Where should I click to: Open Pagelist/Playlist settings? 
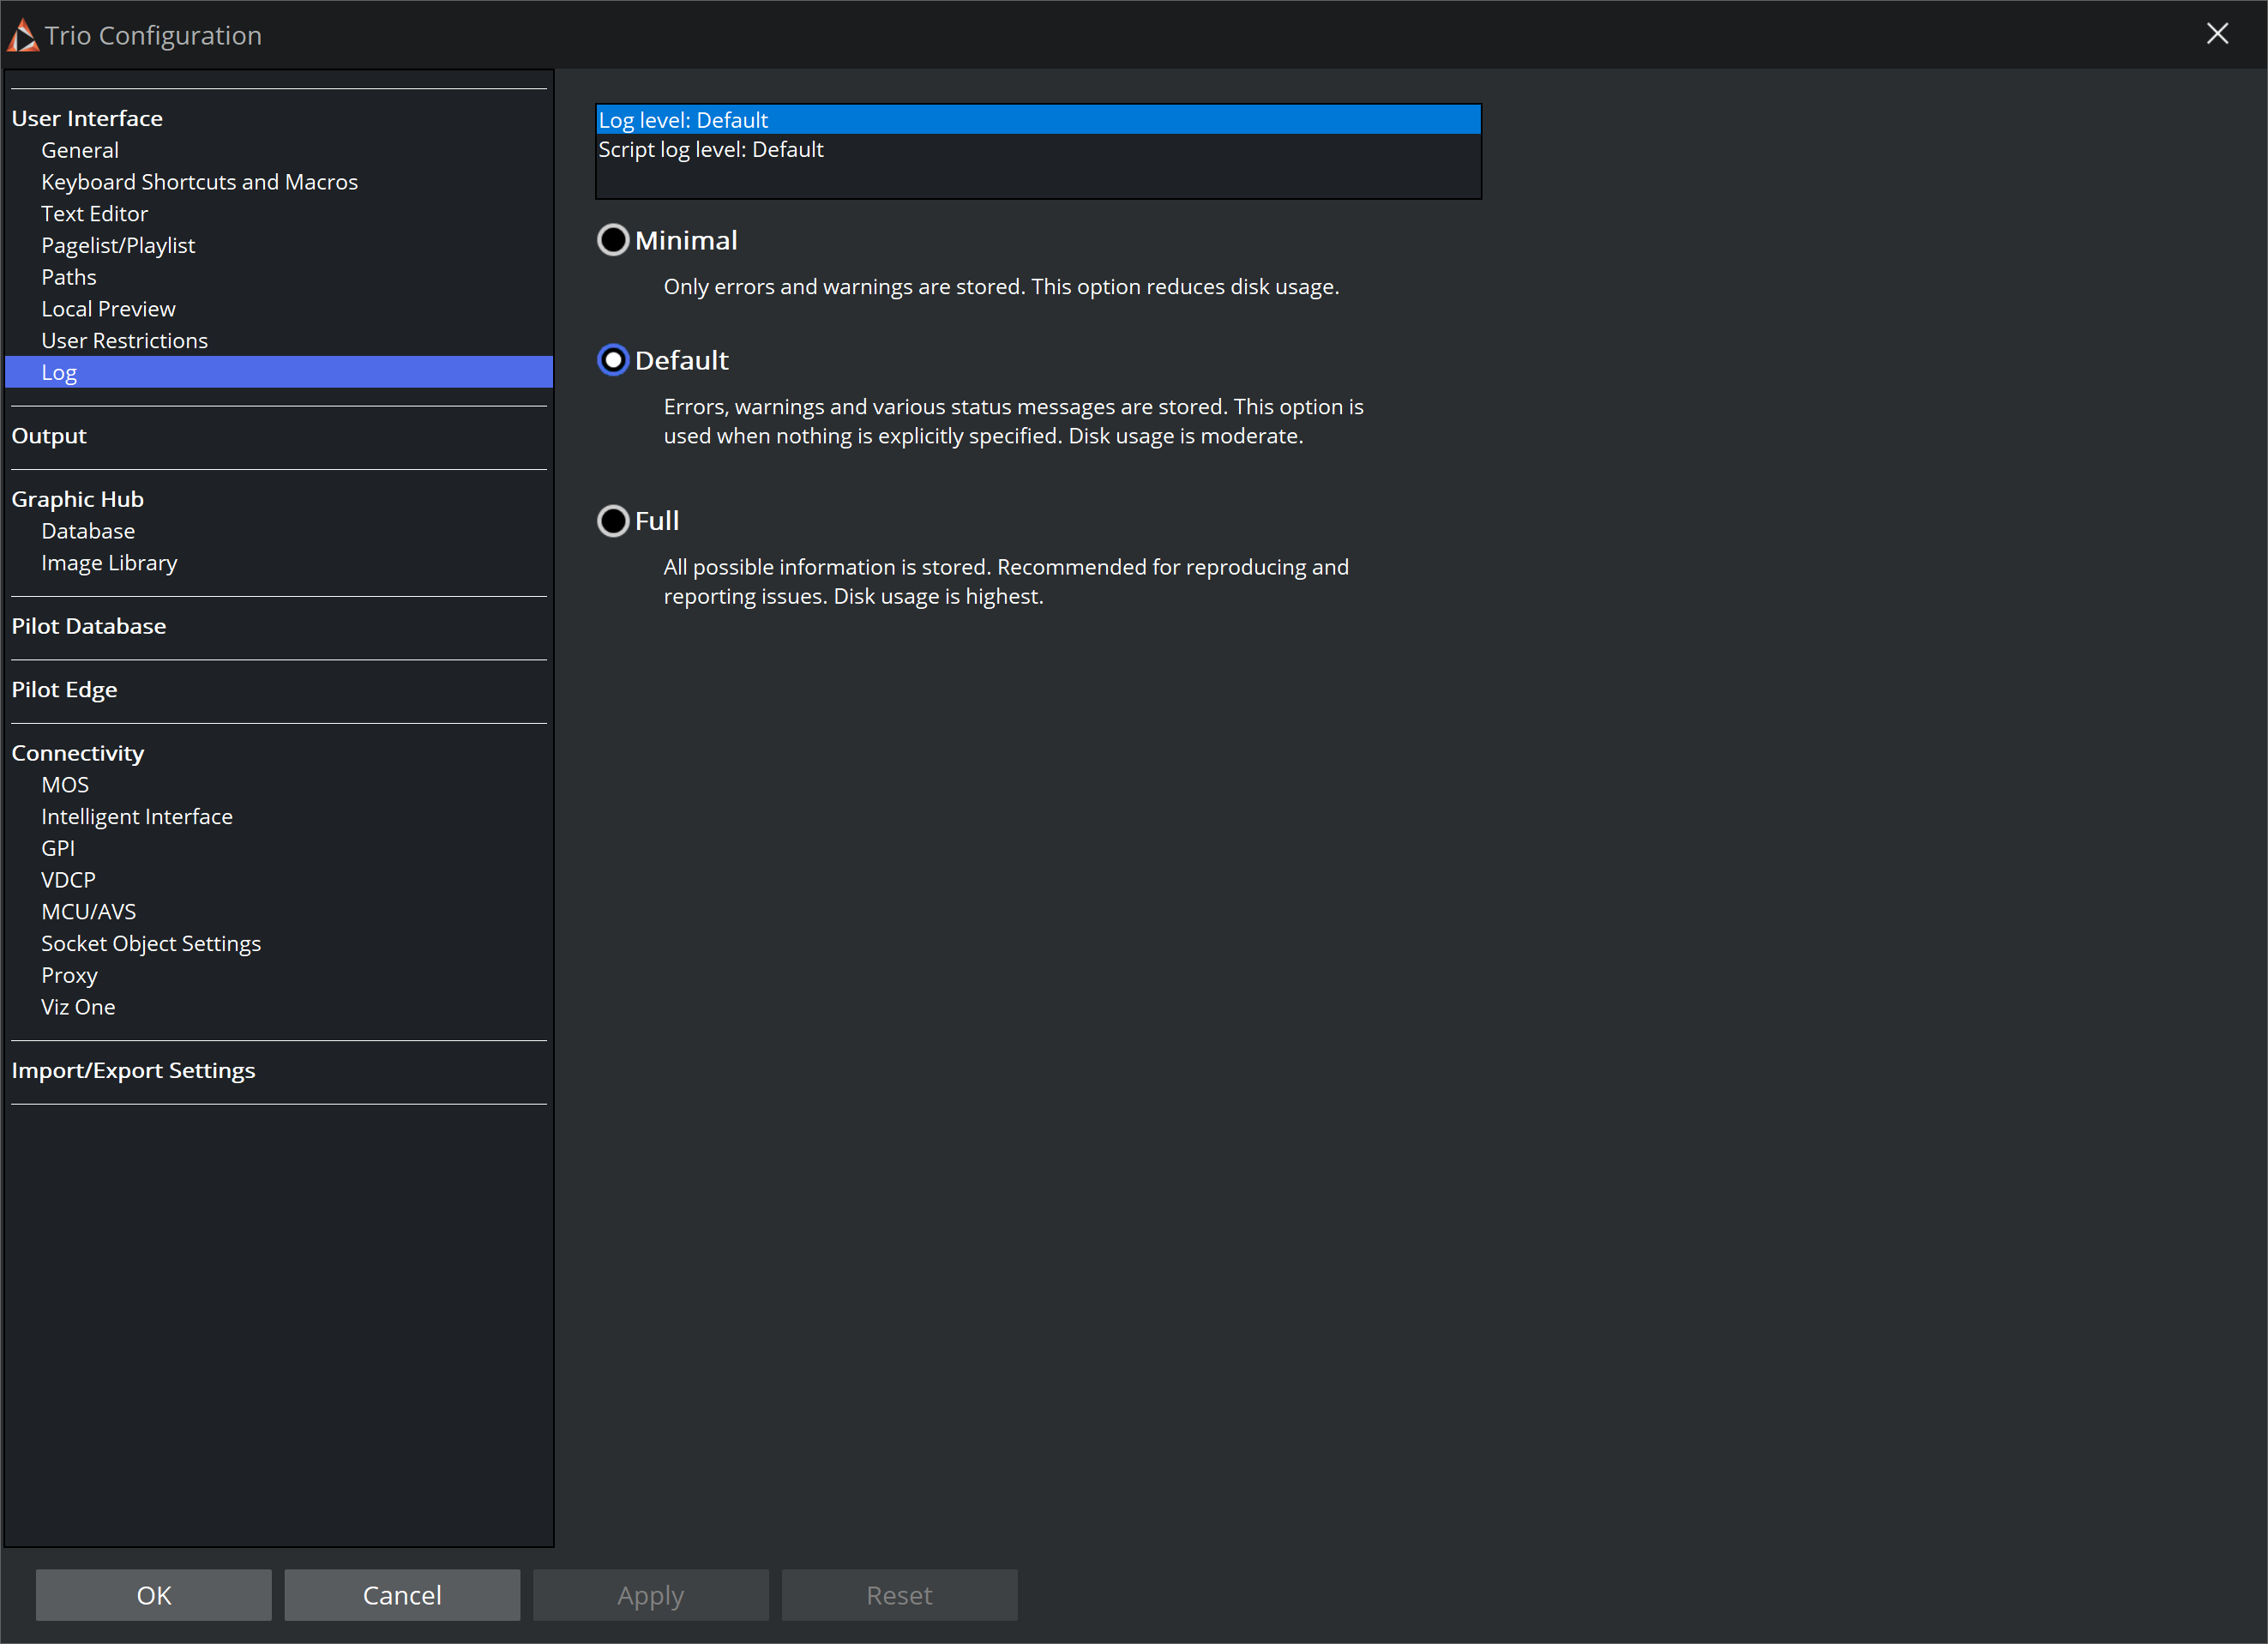click(x=118, y=246)
